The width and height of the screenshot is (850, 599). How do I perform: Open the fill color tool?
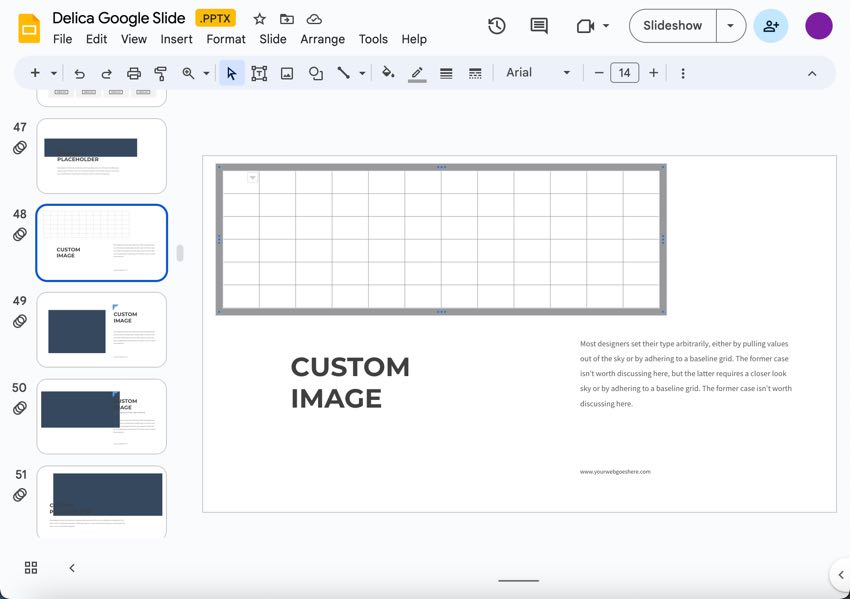click(388, 72)
